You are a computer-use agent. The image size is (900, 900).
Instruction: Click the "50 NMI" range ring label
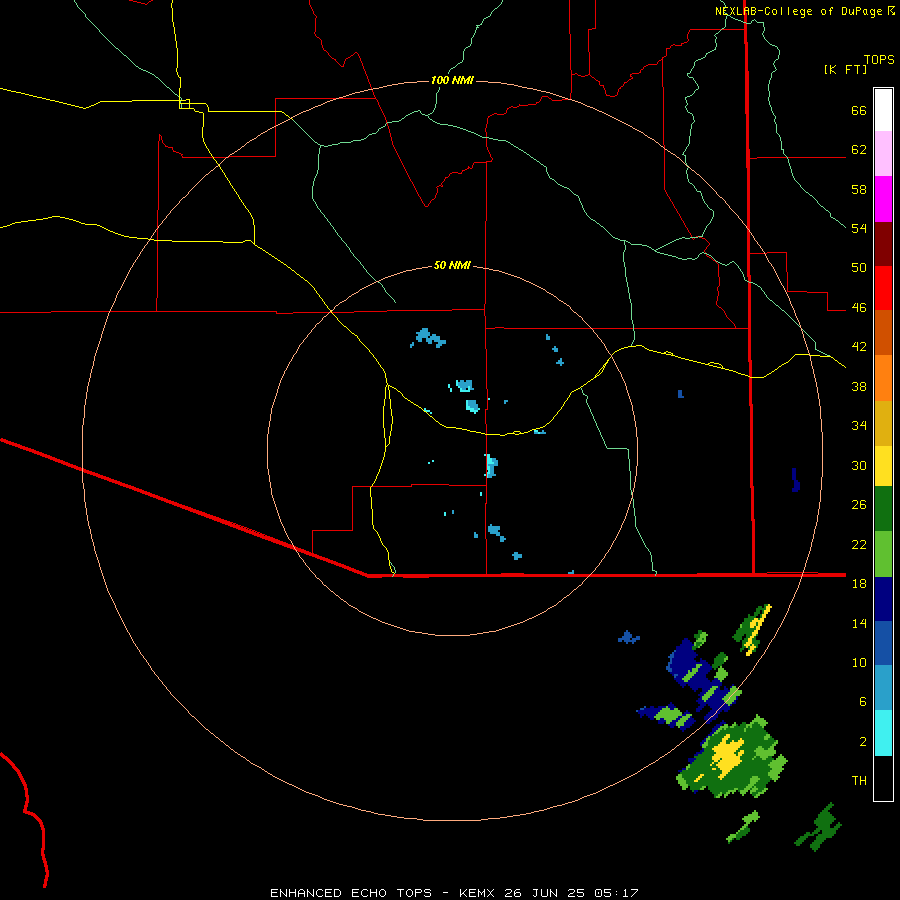tap(452, 265)
